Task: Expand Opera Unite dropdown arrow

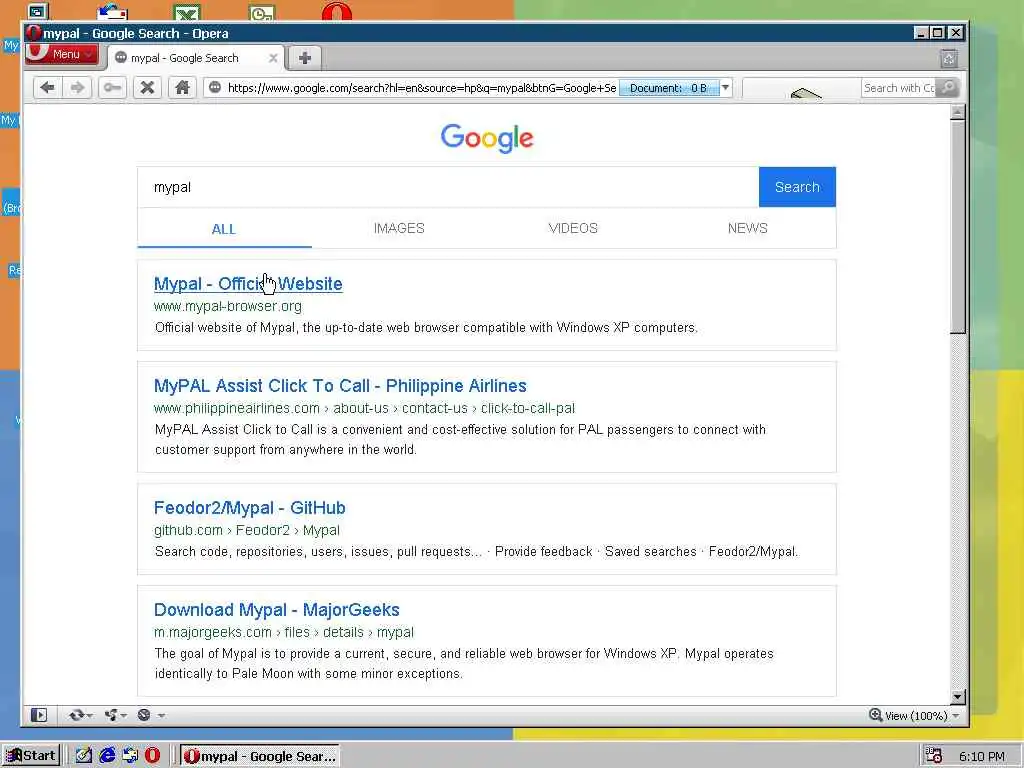Action: pyautogui.click(x=123, y=716)
